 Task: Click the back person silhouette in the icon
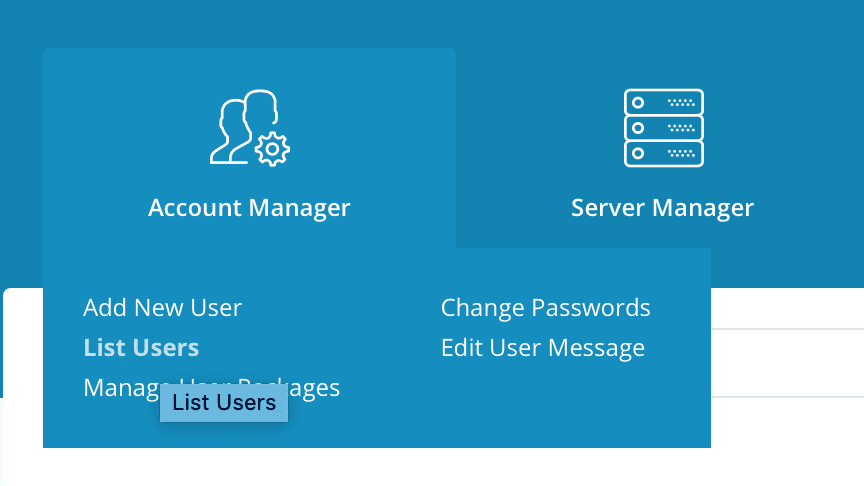(x=259, y=111)
